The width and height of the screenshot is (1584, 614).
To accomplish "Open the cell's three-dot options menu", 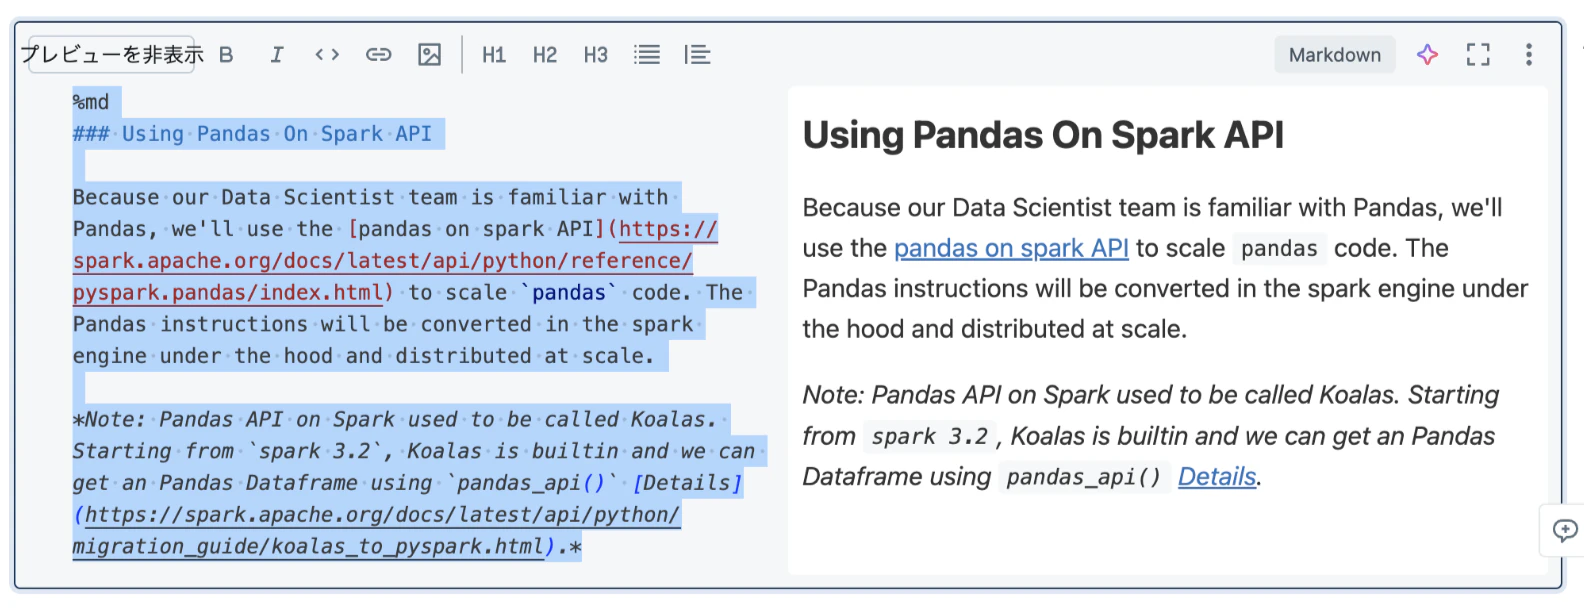I will click(x=1528, y=55).
